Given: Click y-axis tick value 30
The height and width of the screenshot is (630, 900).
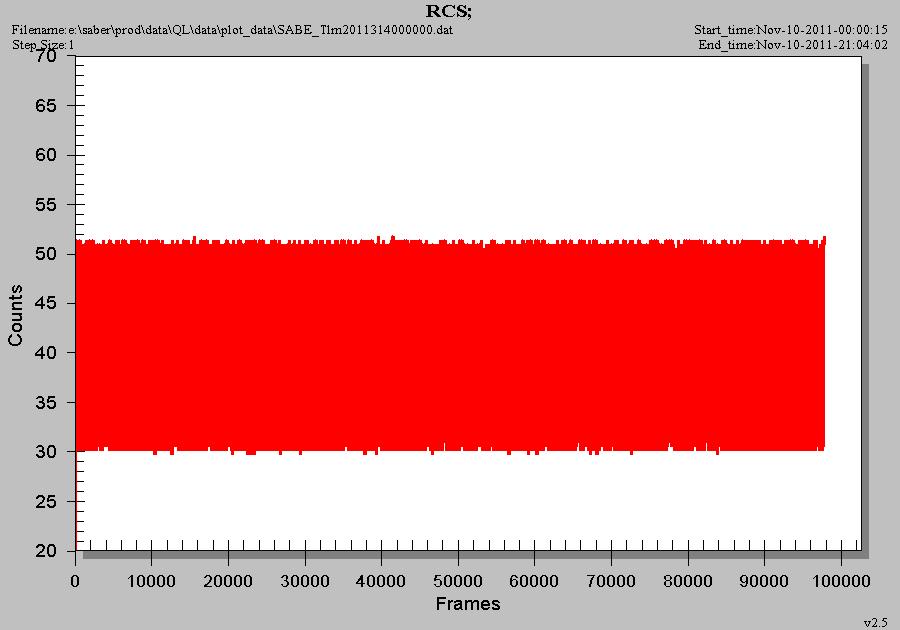Looking at the screenshot, I should (x=46, y=452).
